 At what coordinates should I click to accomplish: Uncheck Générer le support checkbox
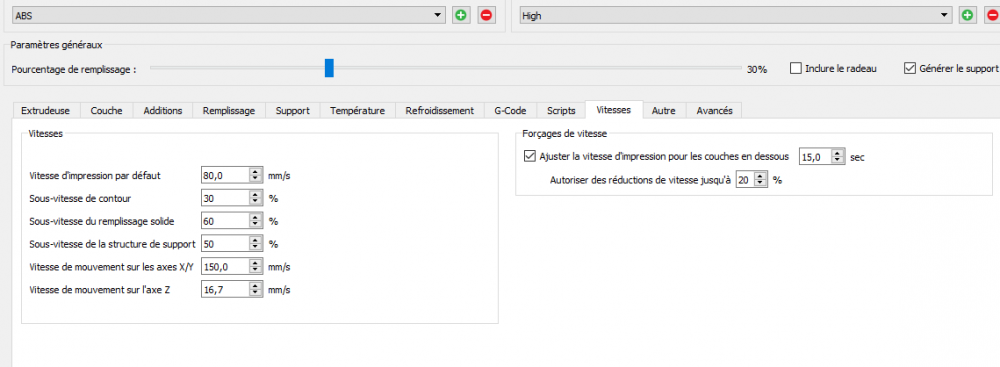pyautogui.click(x=910, y=68)
